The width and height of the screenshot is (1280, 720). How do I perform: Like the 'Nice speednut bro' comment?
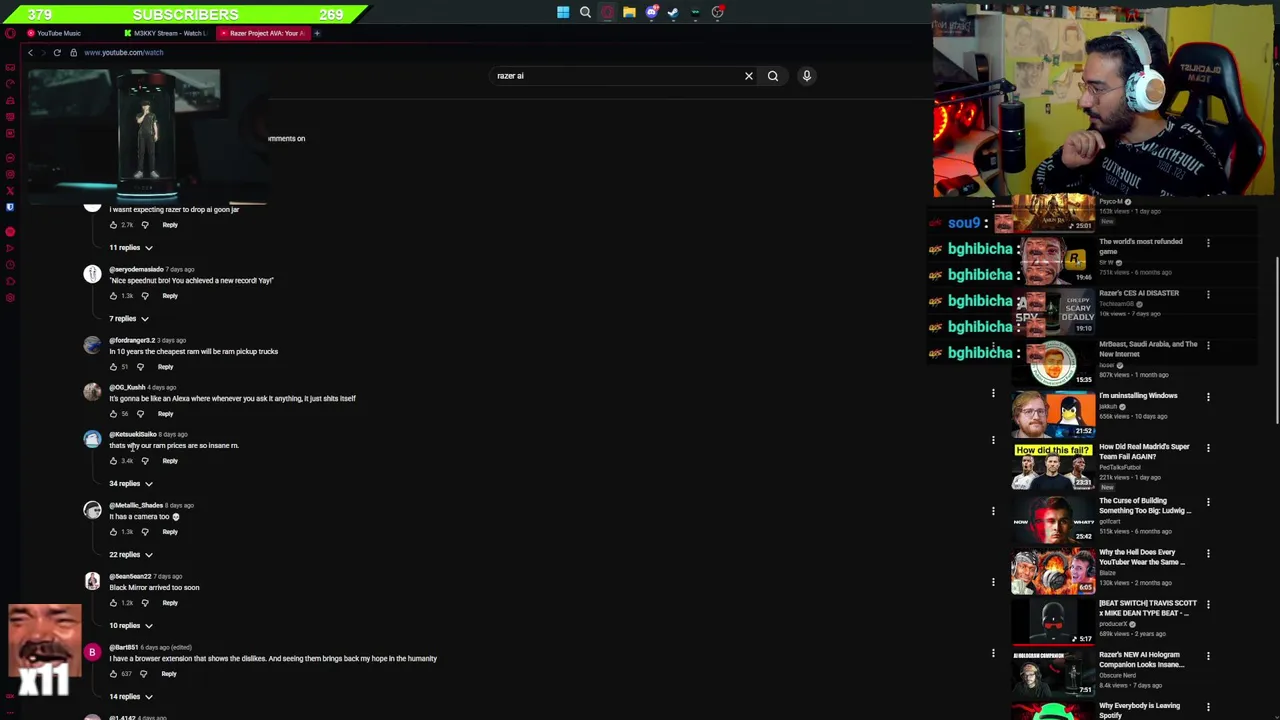[x=113, y=296]
